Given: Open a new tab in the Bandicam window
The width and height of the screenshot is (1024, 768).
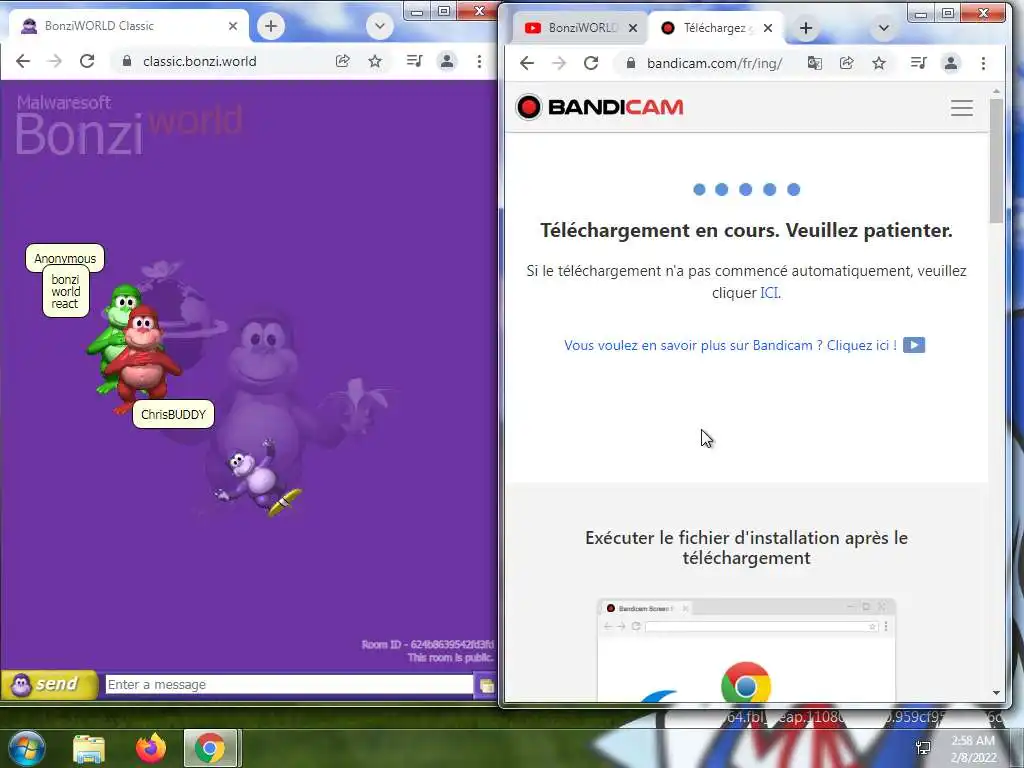Looking at the screenshot, I should pos(806,28).
